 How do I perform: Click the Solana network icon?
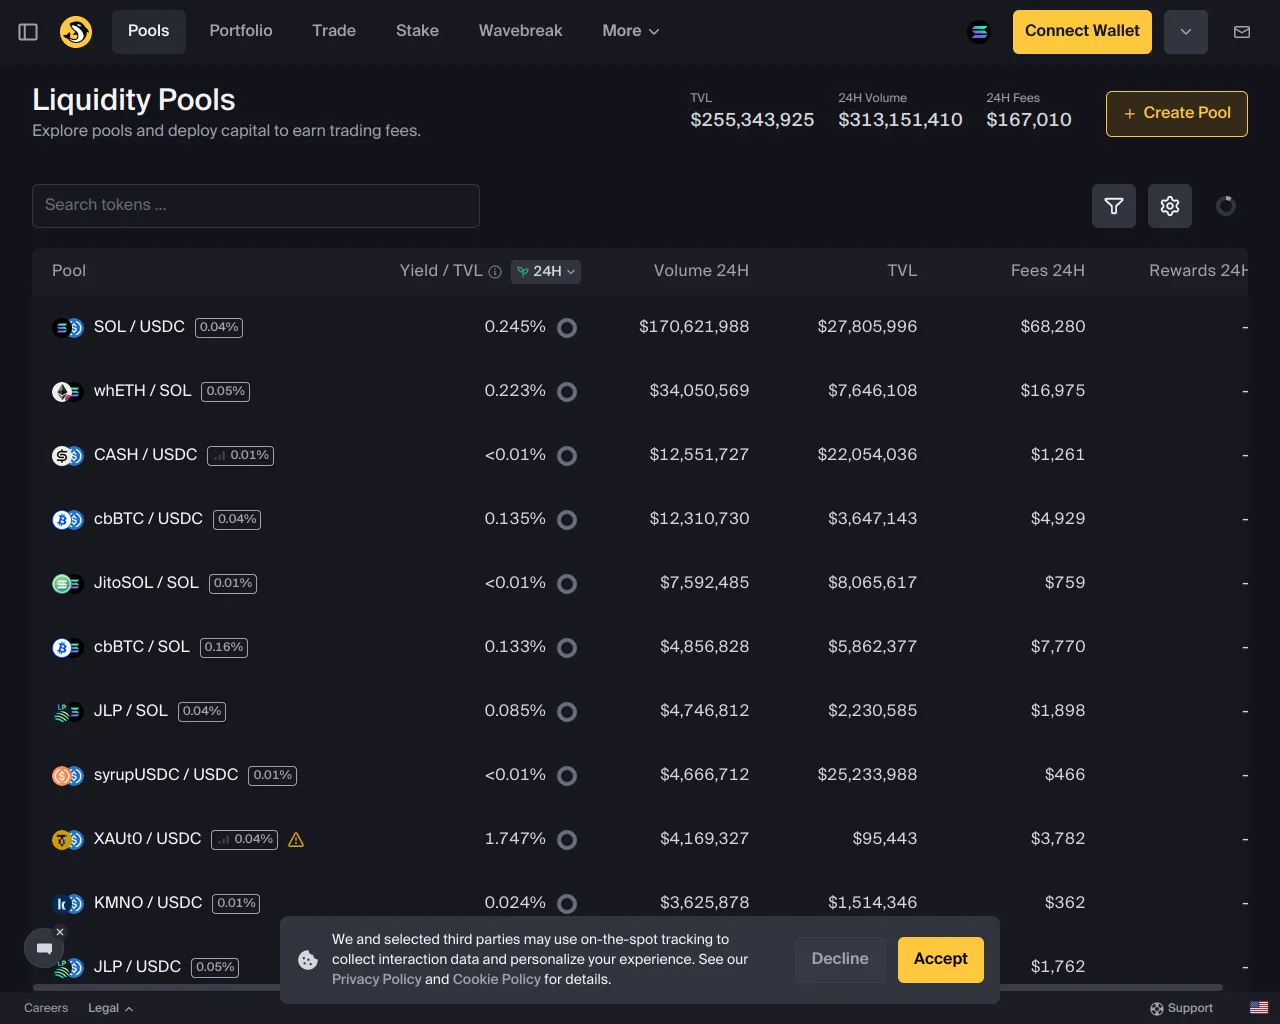[980, 32]
